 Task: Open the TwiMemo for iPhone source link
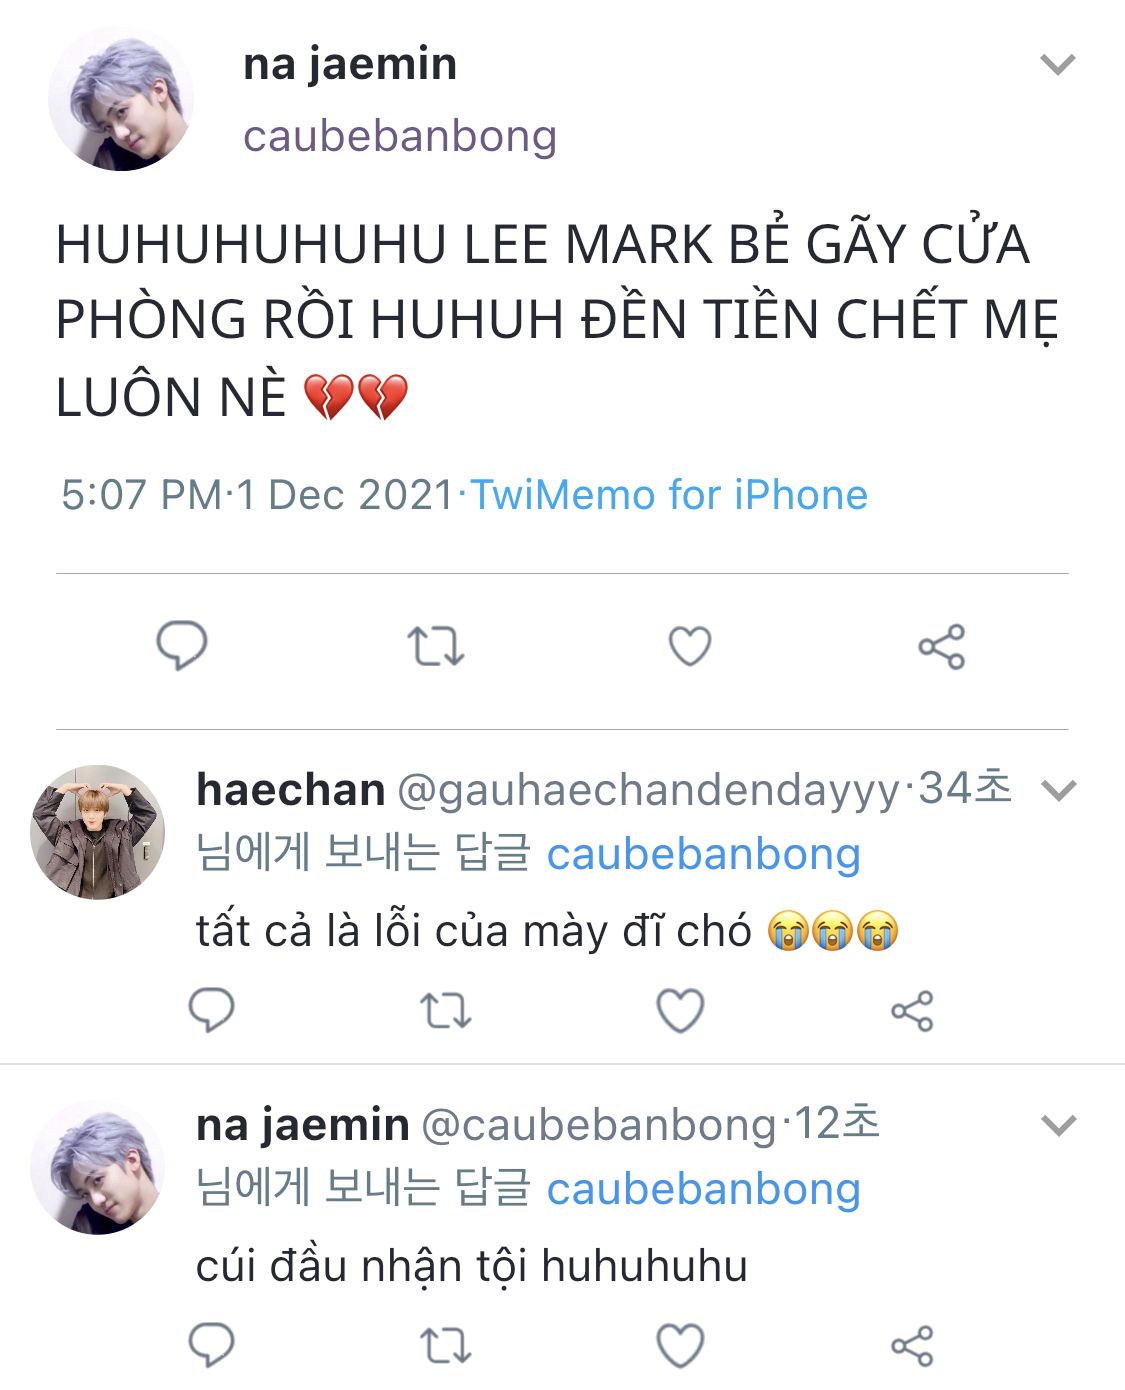[669, 495]
